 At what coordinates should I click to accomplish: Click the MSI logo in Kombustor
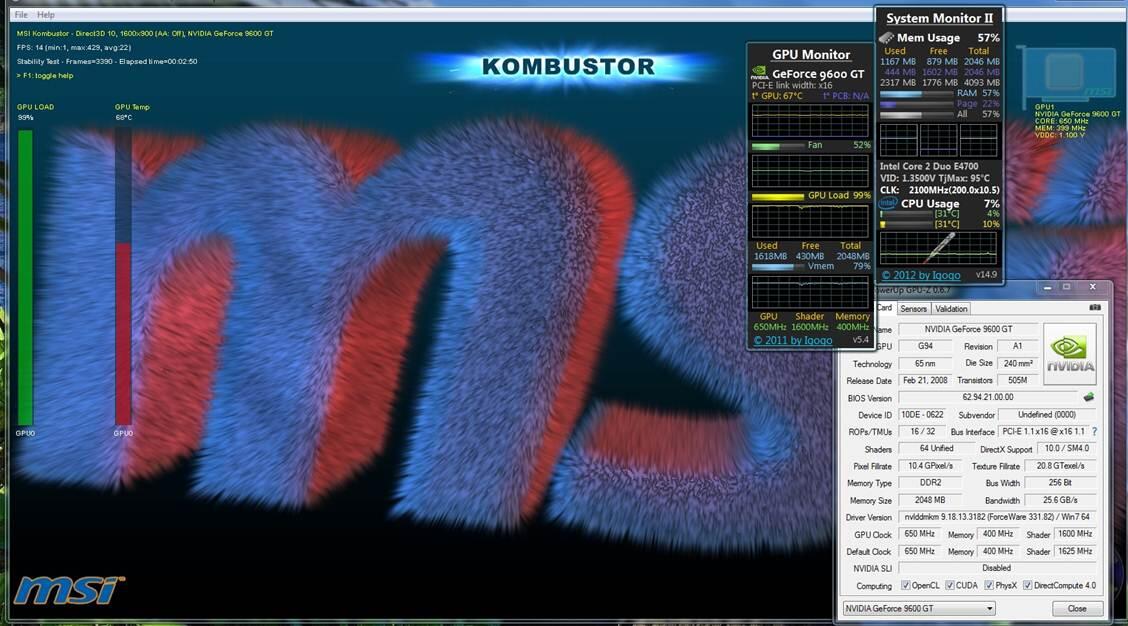point(69,590)
